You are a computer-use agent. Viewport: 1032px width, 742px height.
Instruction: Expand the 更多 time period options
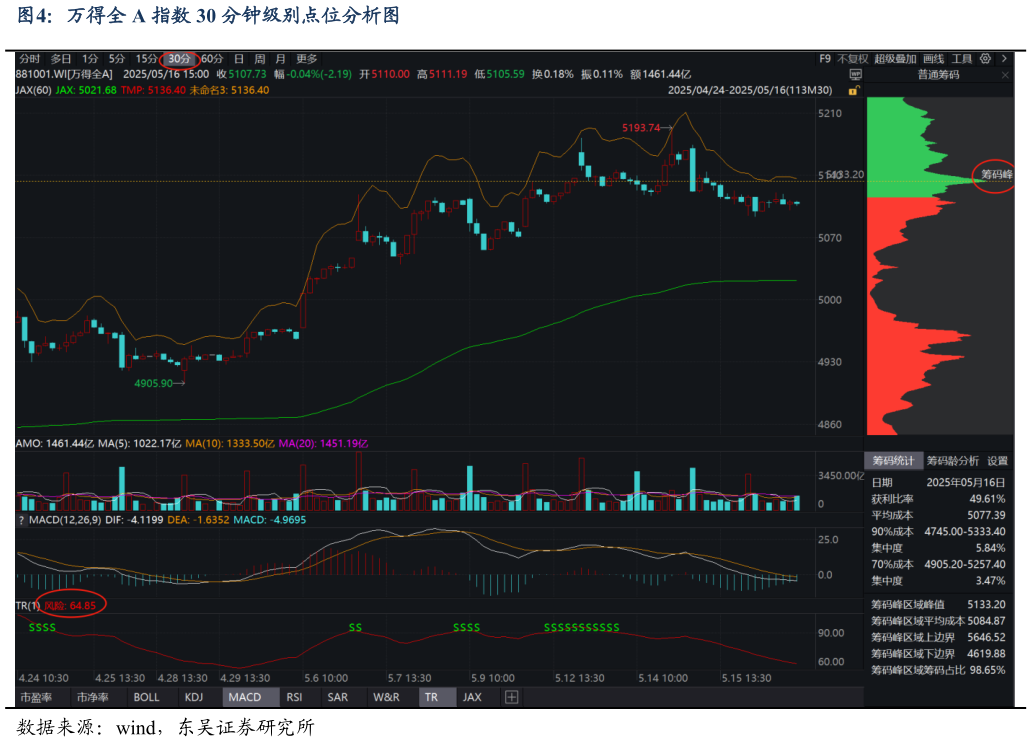pos(306,59)
